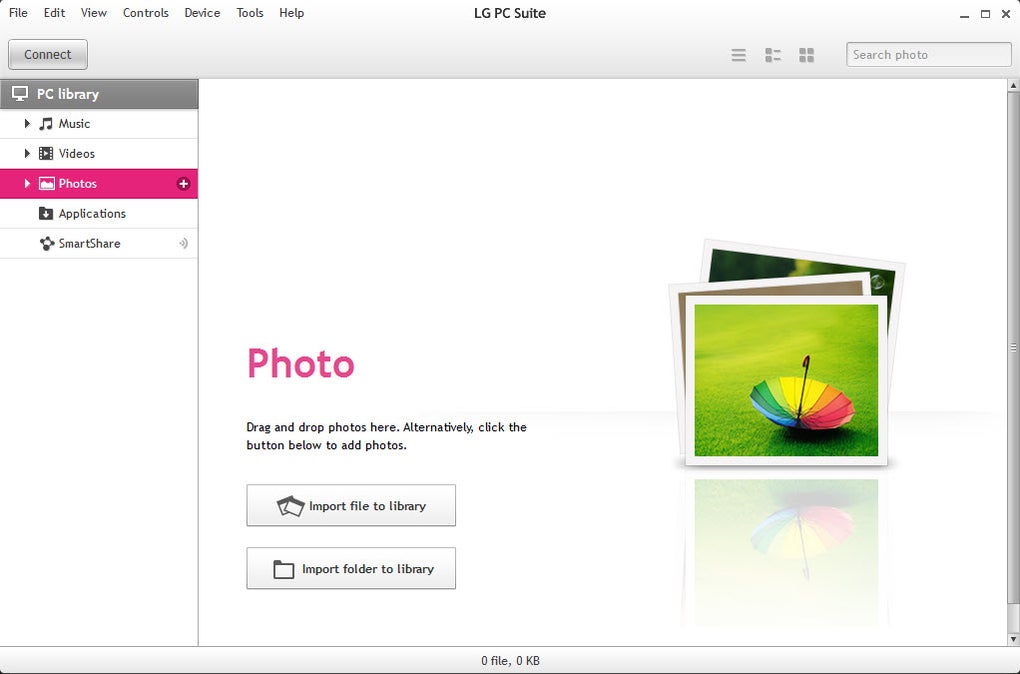Open the View menu

(94, 13)
